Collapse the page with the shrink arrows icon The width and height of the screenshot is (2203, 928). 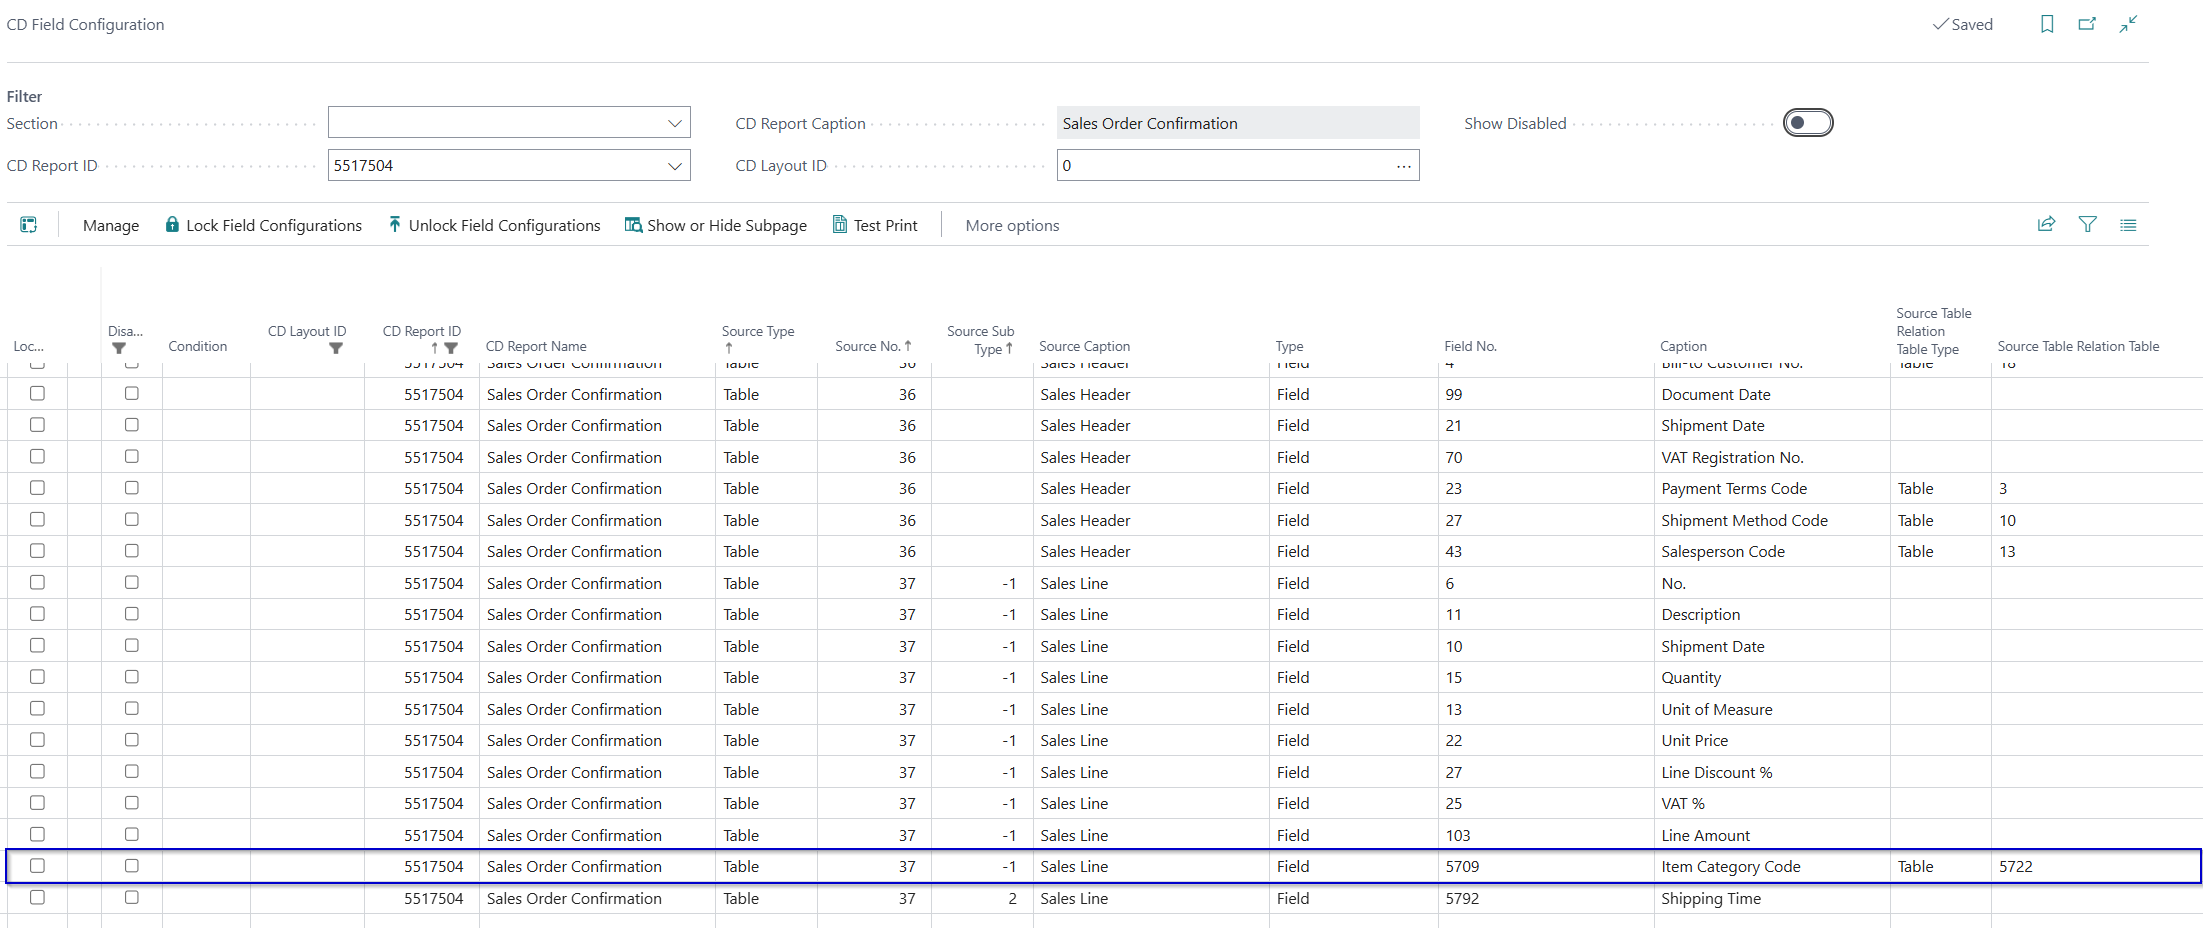(x=2128, y=24)
